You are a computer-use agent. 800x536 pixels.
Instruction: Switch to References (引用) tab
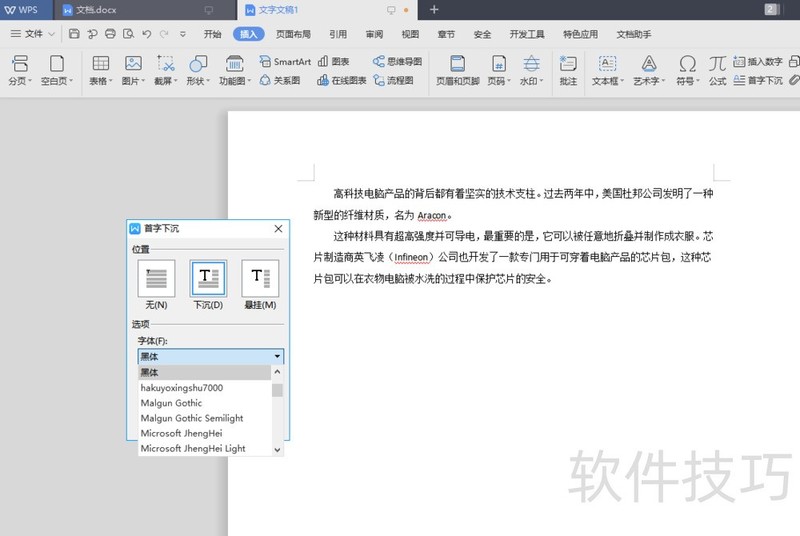click(x=338, y=34)
